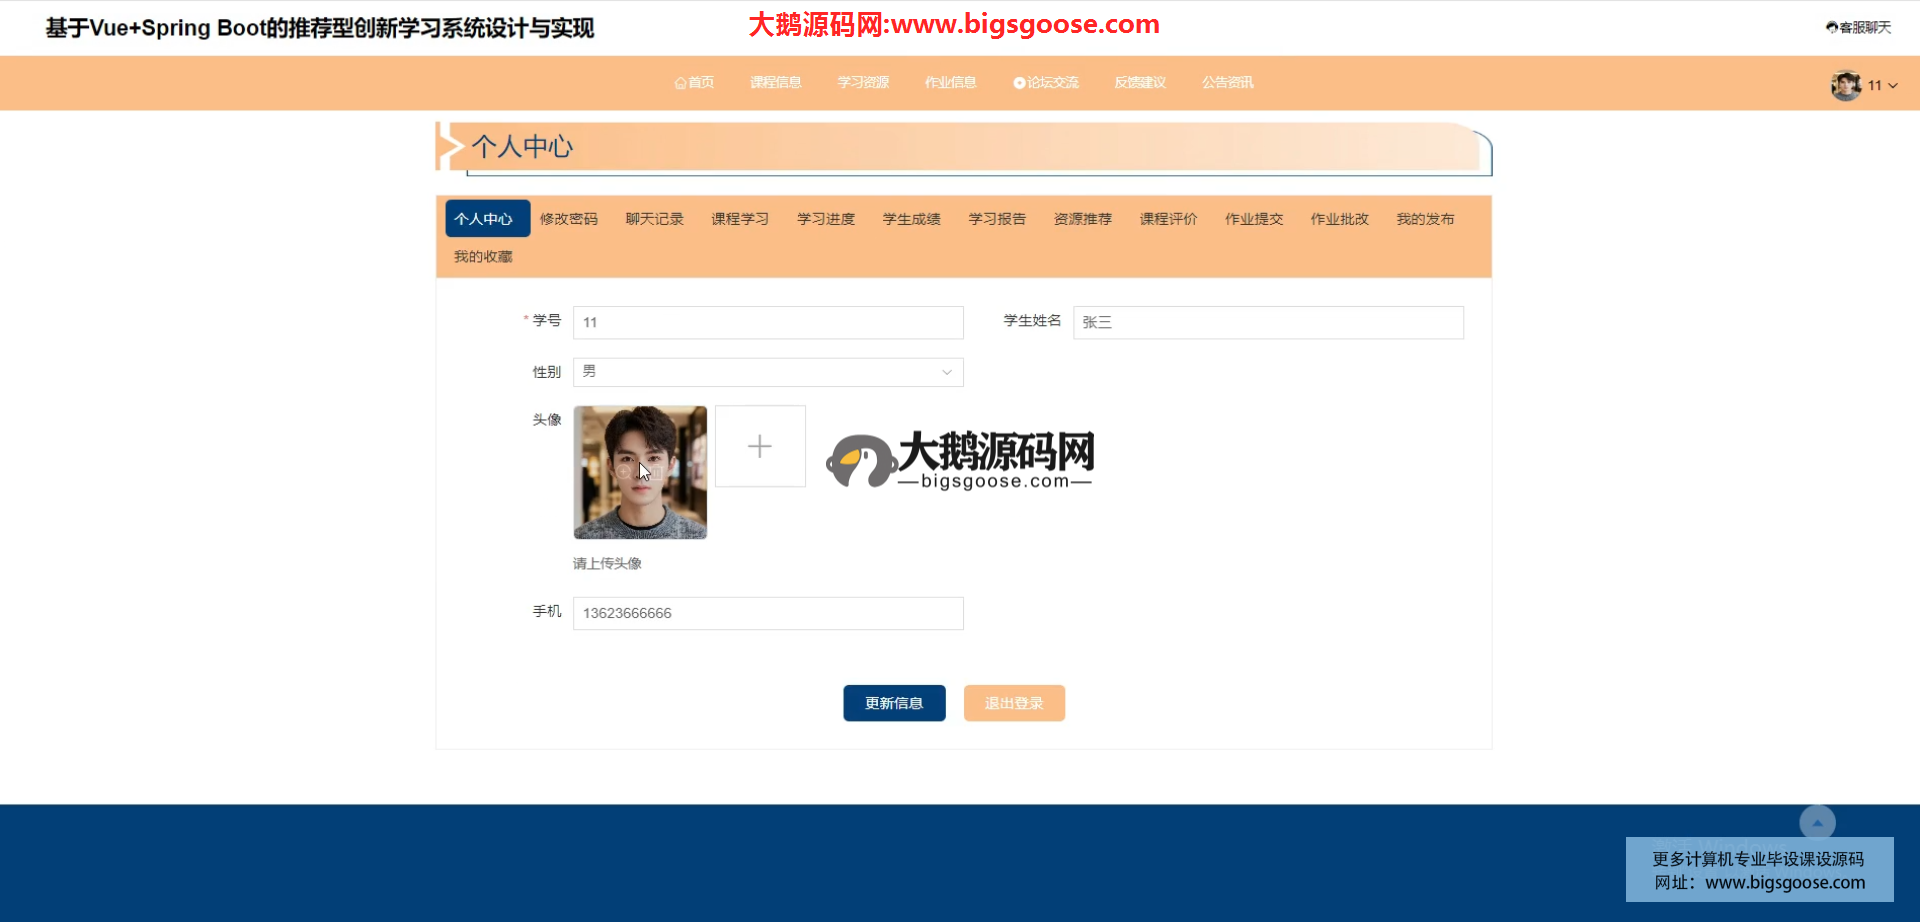This screenshot has height=922, width=1920.
Task: Expand the user 11 account dropdown arrow
Action: coord(1893,86)
